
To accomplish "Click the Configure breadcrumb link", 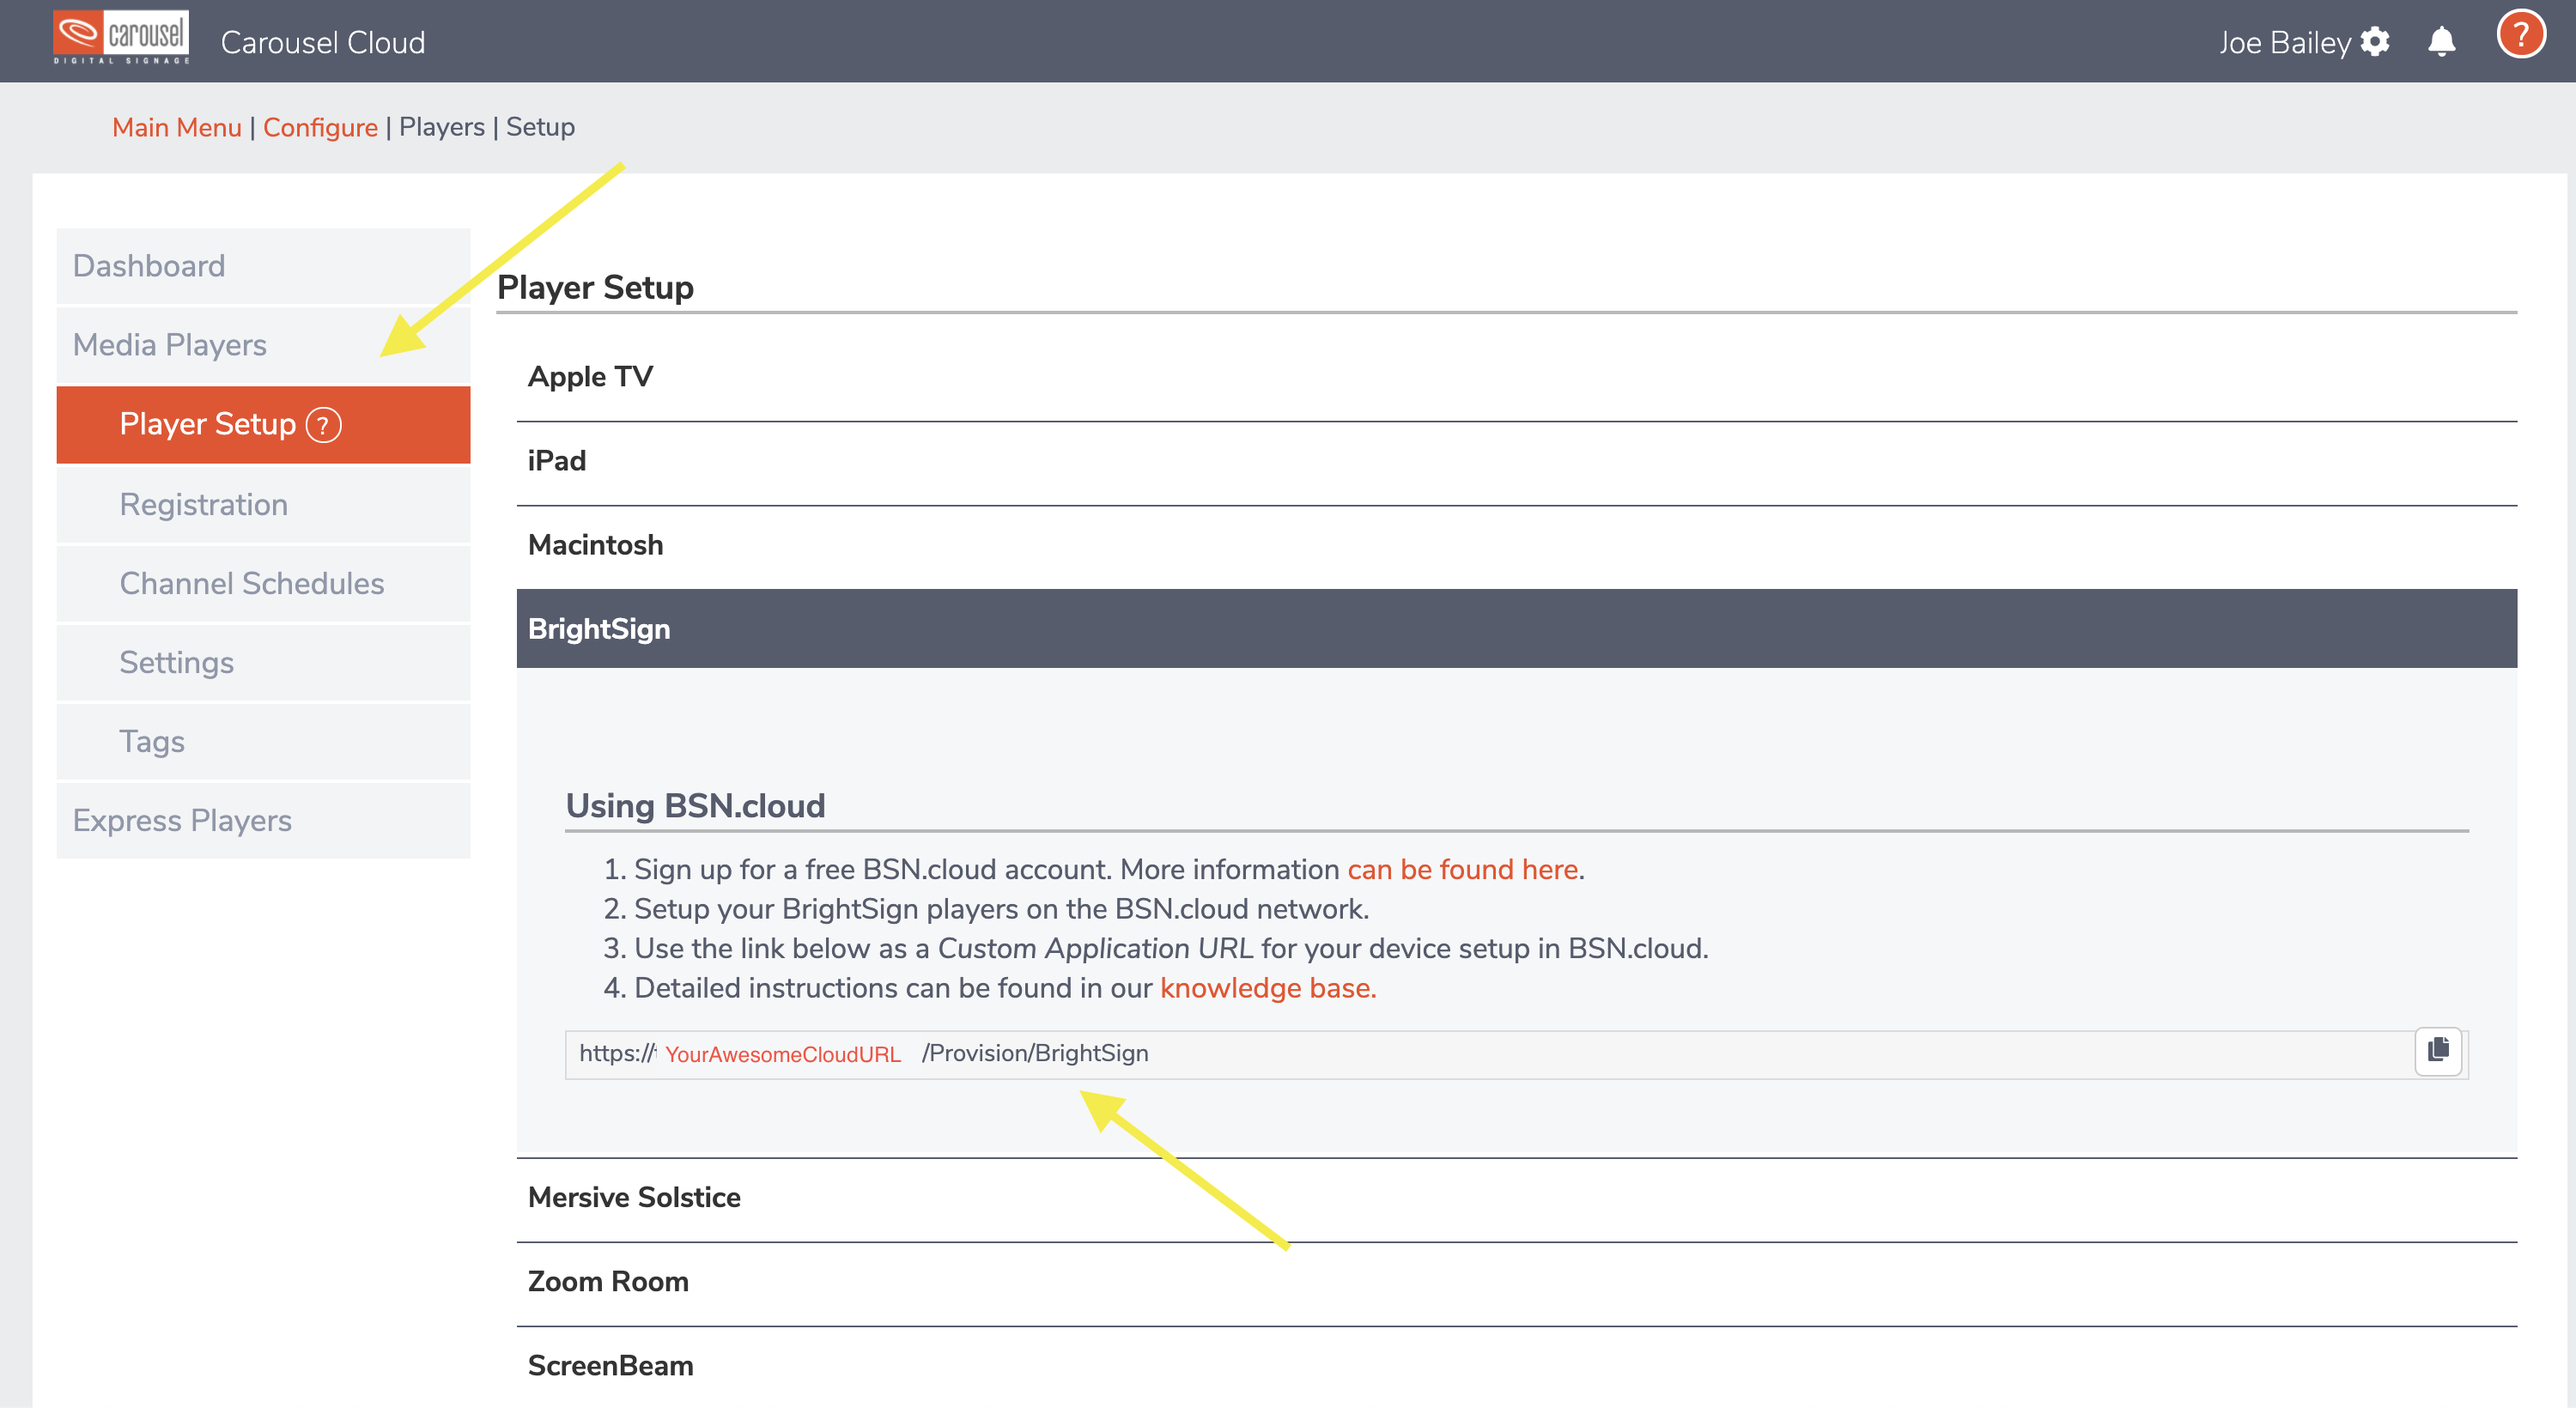I will point(320,127).
